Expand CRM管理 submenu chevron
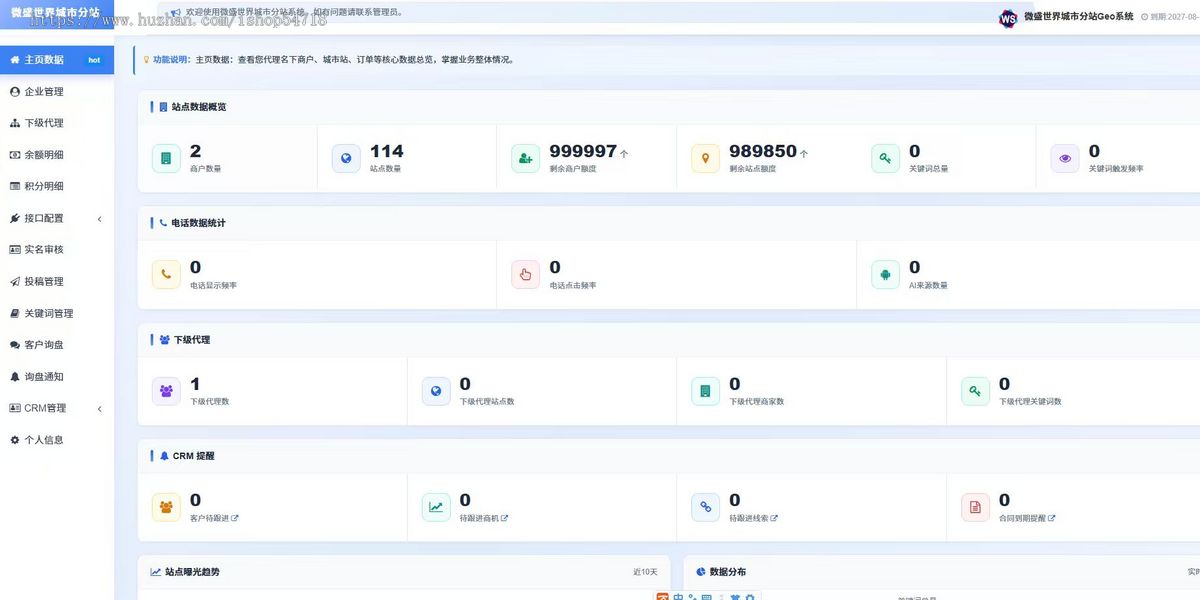This screenshot has width=1200, height=600. 99,409
